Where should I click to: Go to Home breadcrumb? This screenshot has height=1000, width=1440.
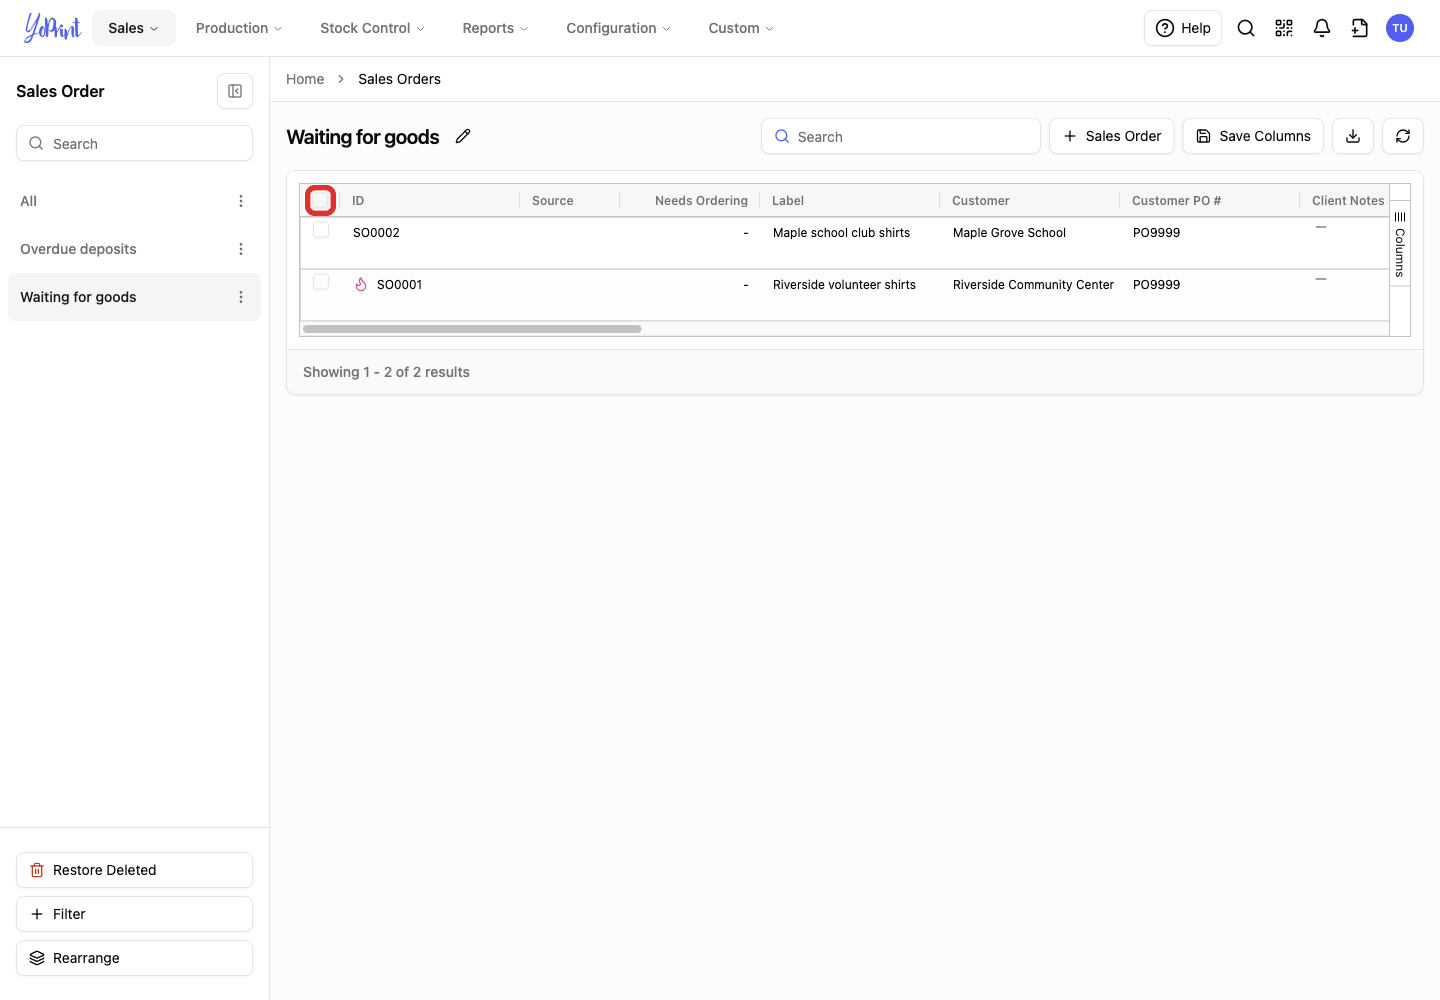[x=305, y=79]
